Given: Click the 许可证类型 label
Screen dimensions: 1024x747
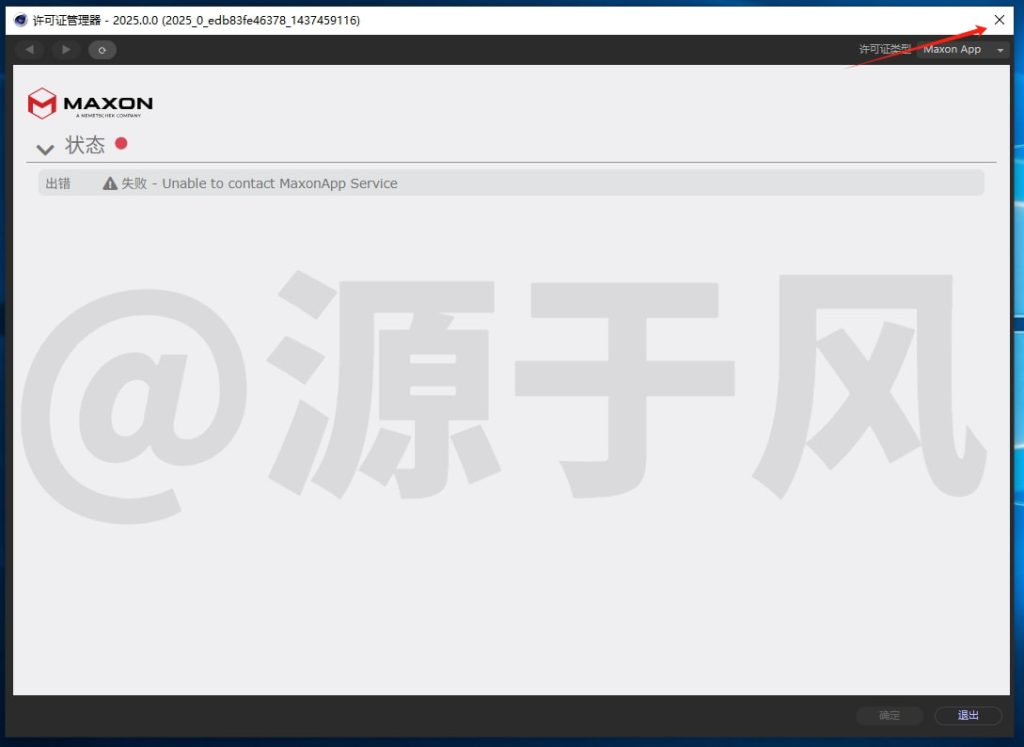Looking at the screenshot, I should (884, 50).
